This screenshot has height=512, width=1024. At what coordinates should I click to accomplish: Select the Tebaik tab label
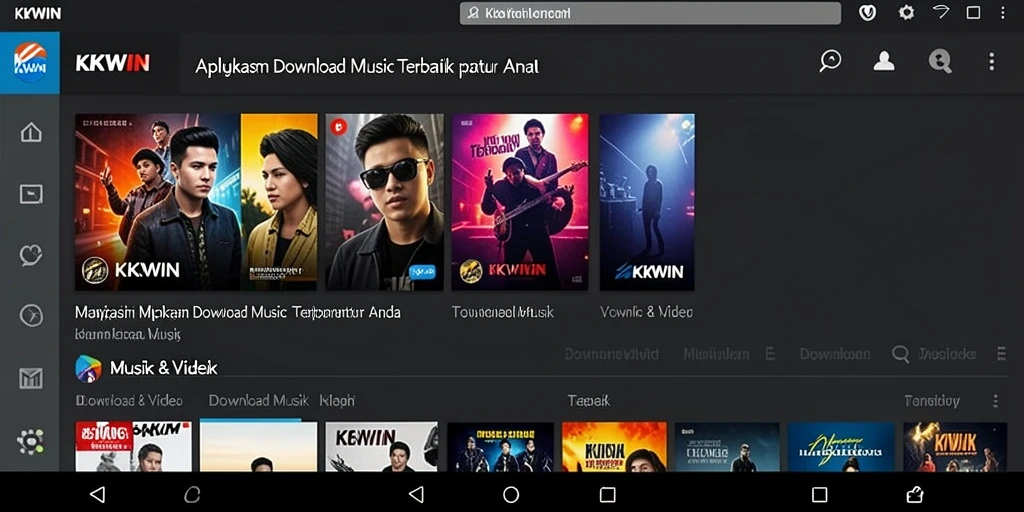[588, 400]
